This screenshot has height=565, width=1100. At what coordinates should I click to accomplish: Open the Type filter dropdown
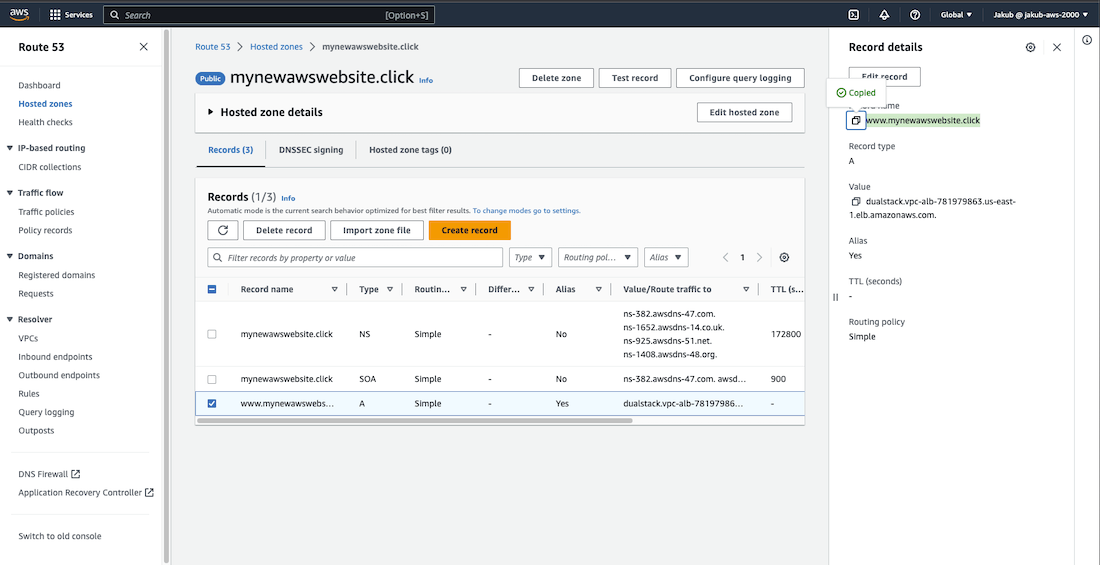point(530,258)
